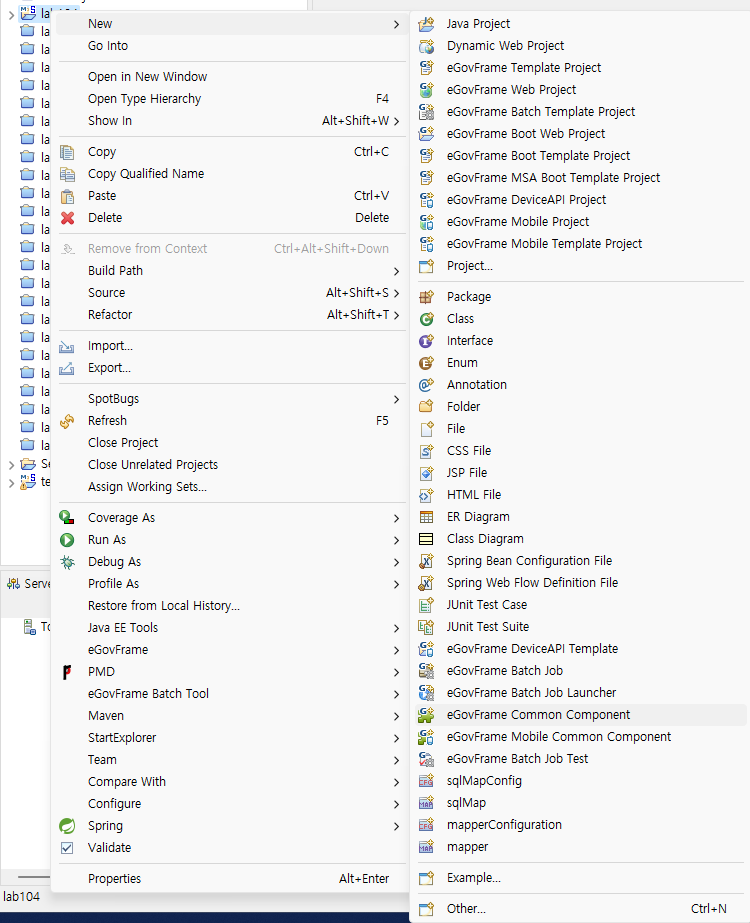The height and width of the screenshot is (923, 750).
Task: Click the eGovFrame Mobile Project icon
Action: tap(426, 222)
